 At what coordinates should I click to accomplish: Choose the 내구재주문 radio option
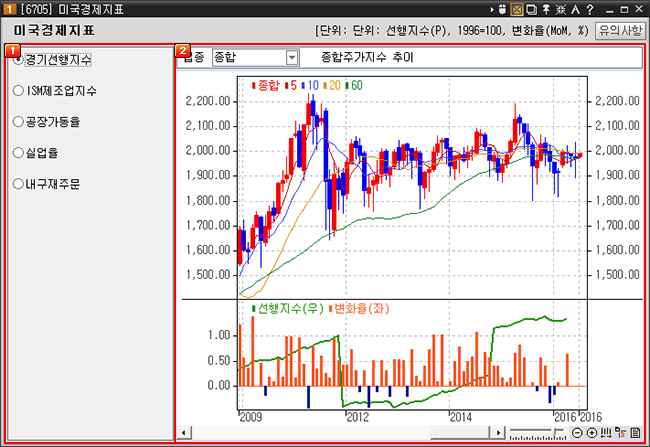coord(18,185)
